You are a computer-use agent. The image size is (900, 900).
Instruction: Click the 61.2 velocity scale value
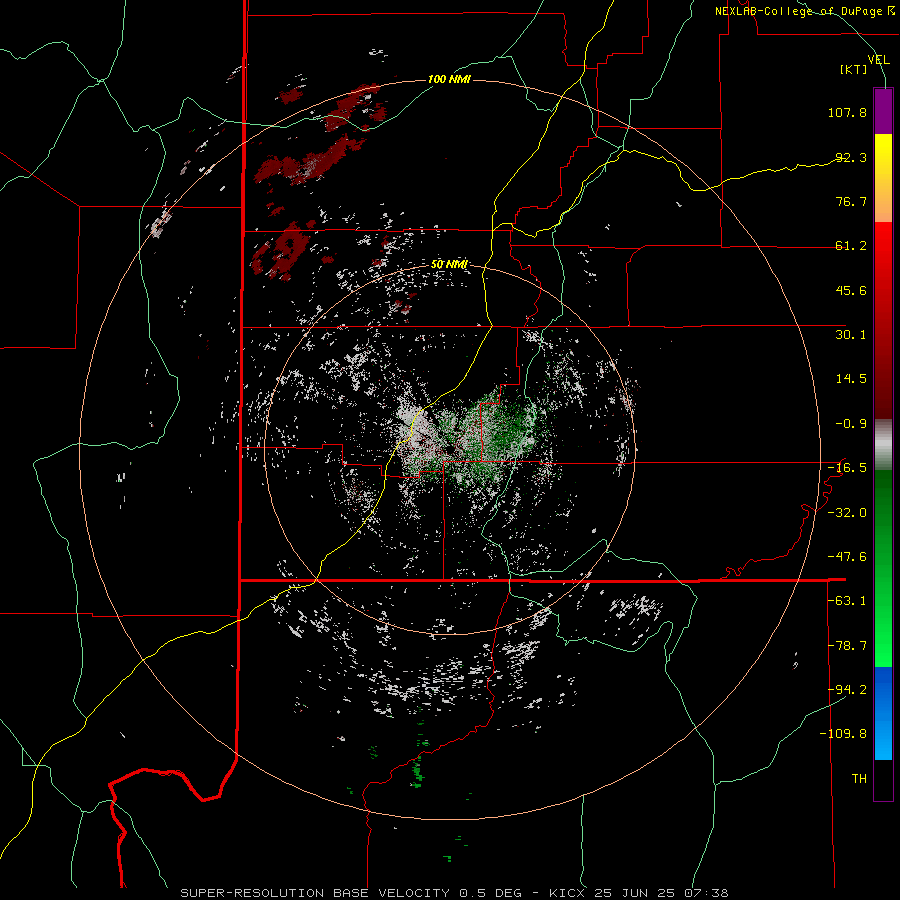pos(851,246)
